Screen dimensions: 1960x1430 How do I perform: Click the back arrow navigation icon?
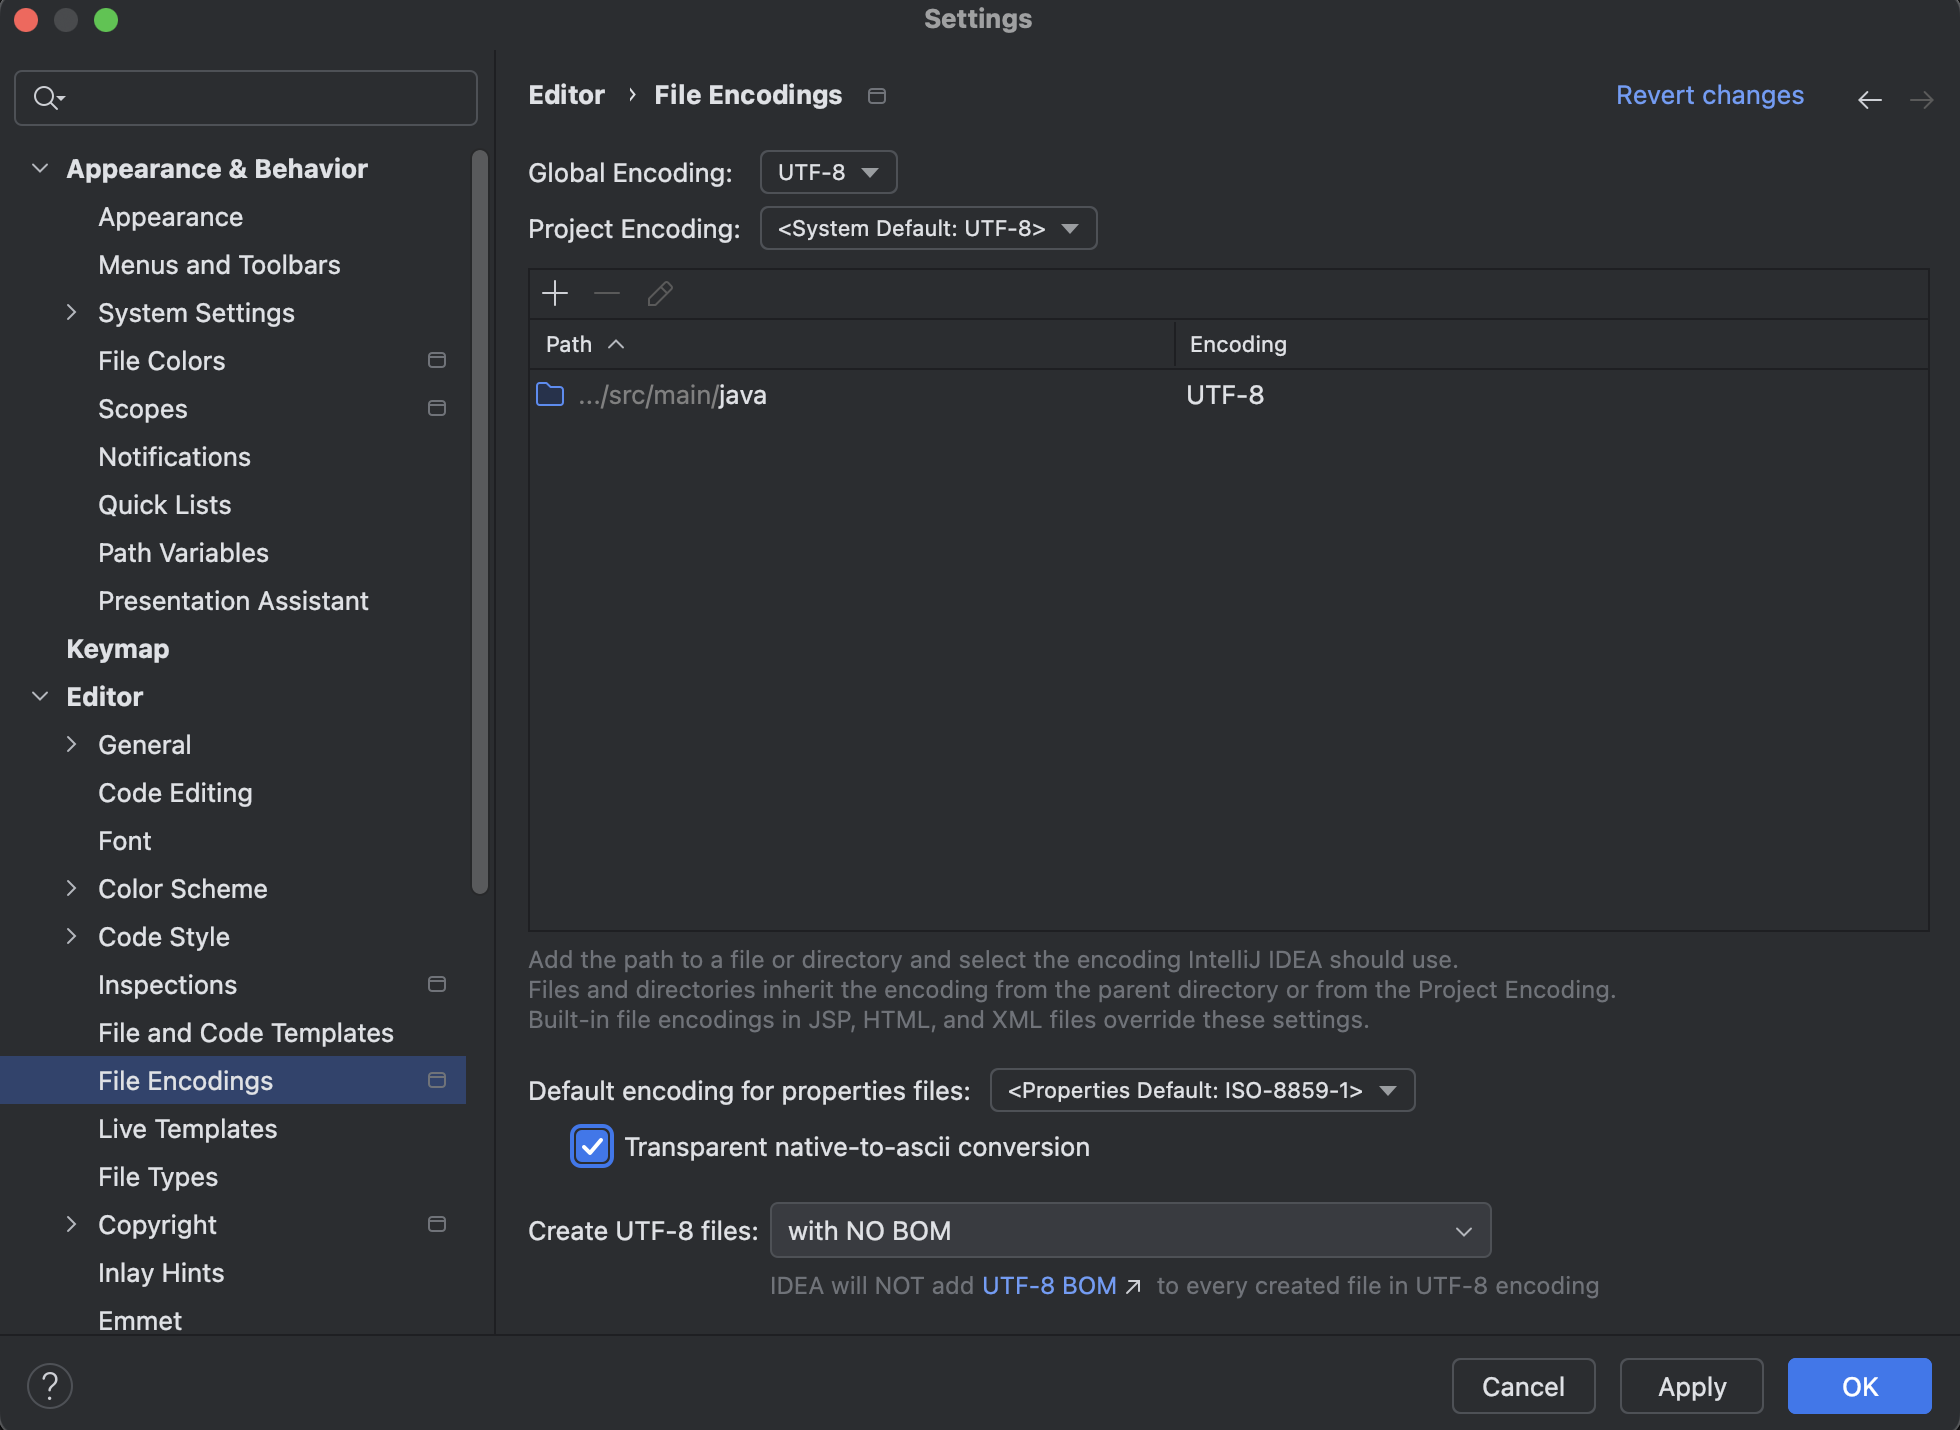tap(1869, 99)
